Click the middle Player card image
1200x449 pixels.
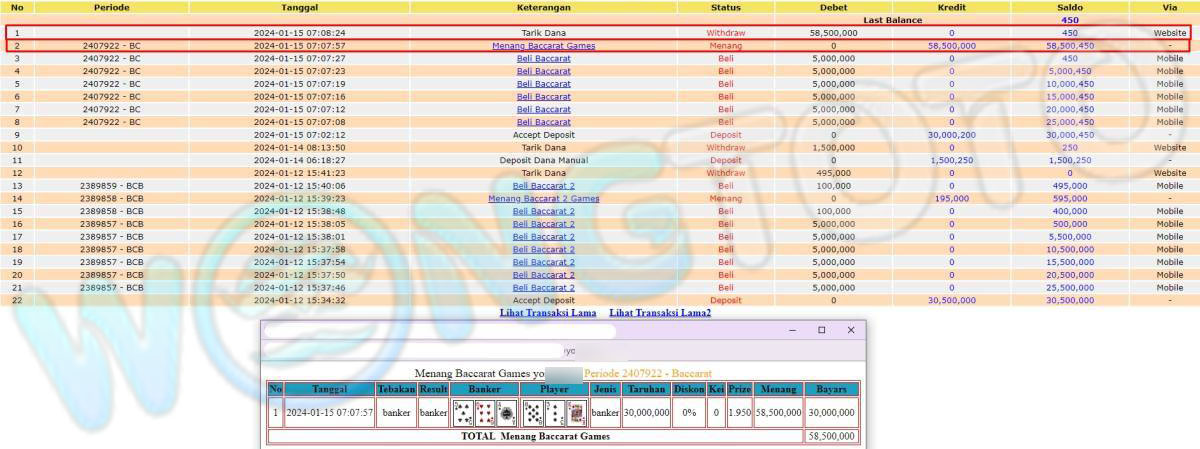[555, 411]
